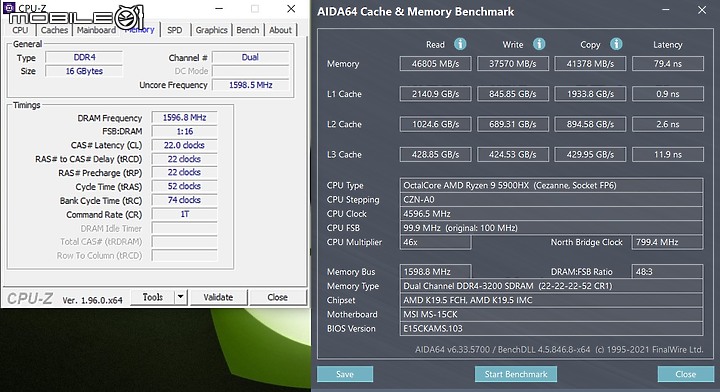The image size is (720, 392).
Task: Click the North Bridge Clock 799.4 MHz field
Action: (x=668, y=242)
